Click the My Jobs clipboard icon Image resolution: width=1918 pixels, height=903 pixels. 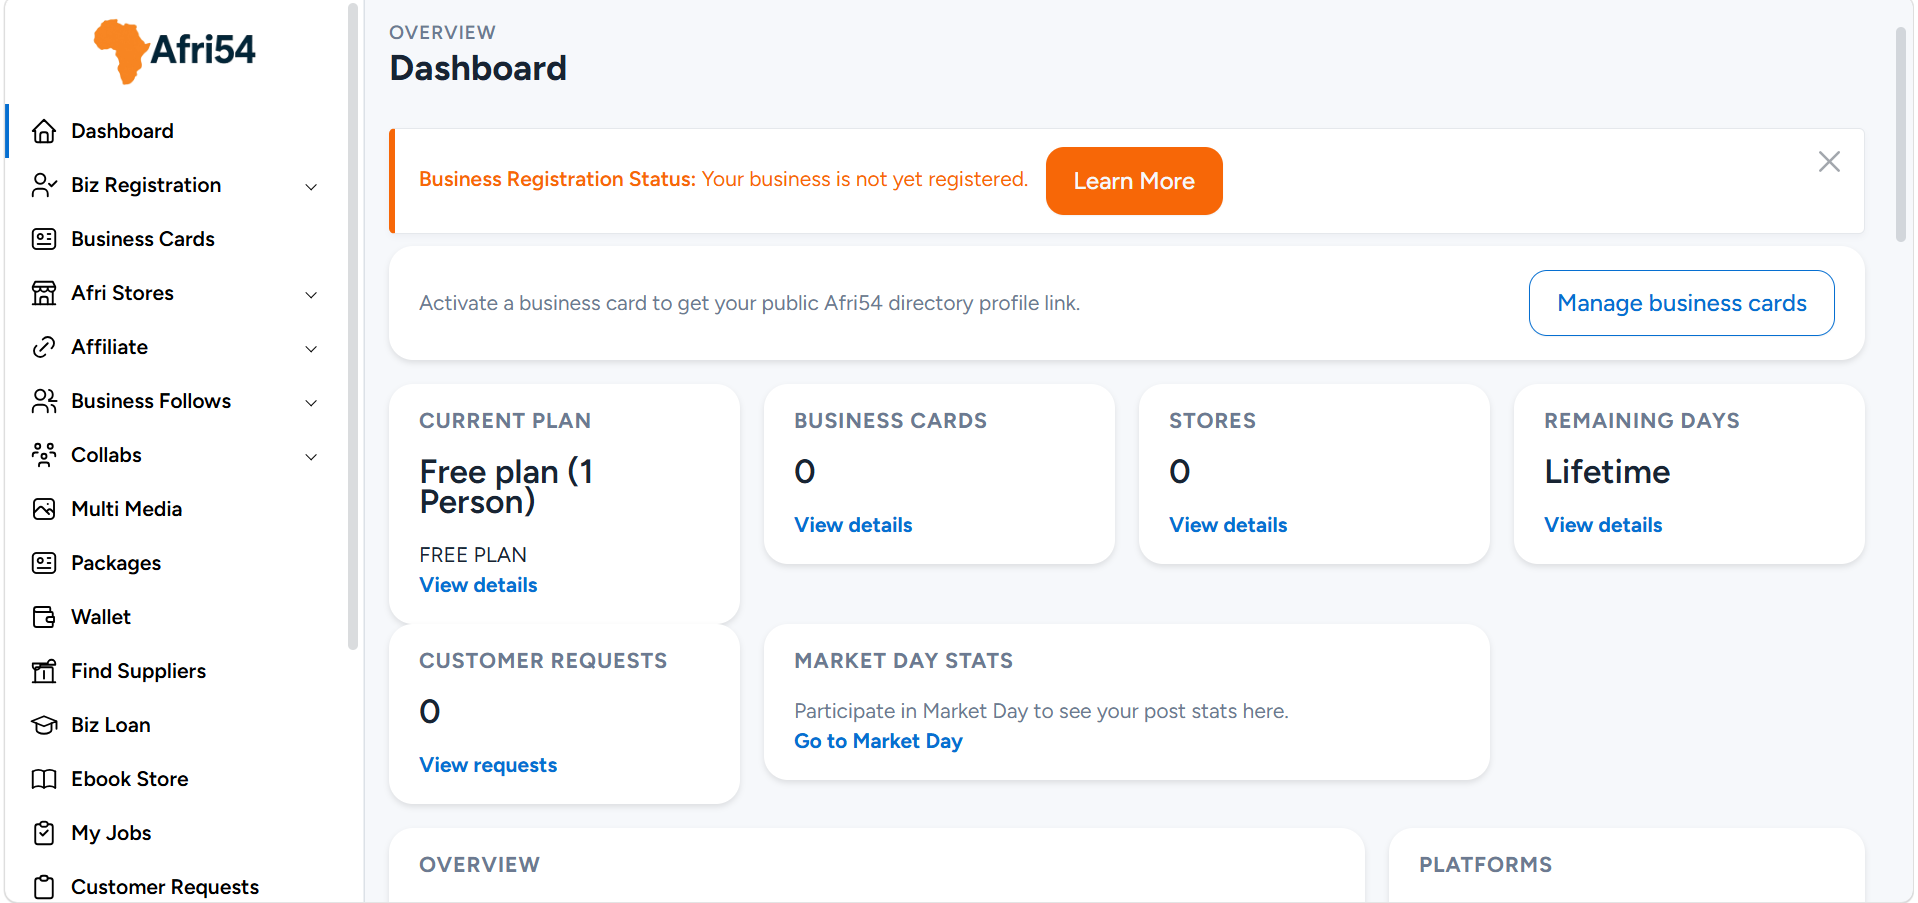coord(44,833)
